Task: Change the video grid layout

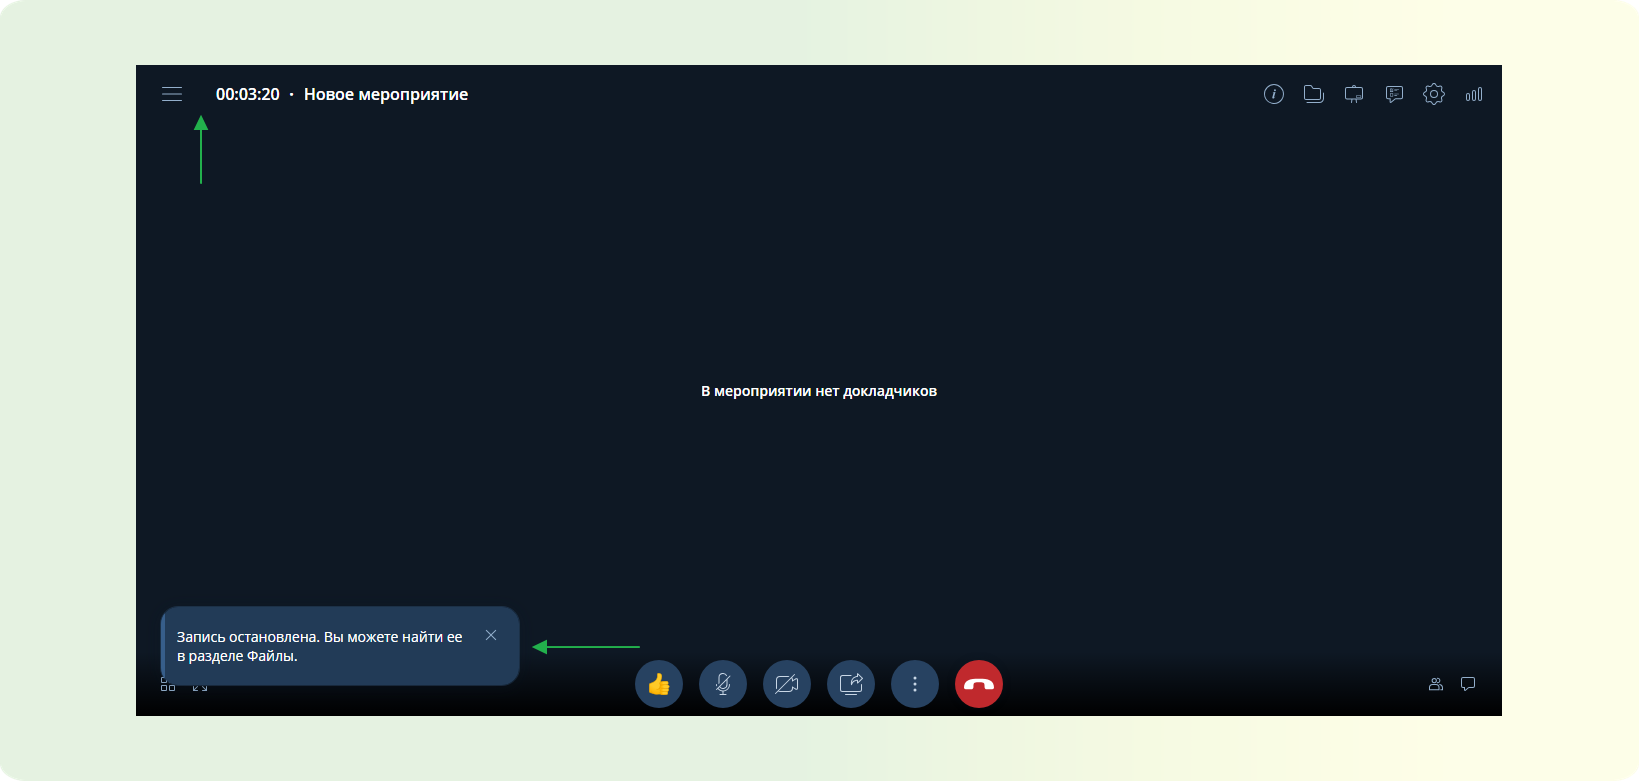Action: tap(168, 688)
